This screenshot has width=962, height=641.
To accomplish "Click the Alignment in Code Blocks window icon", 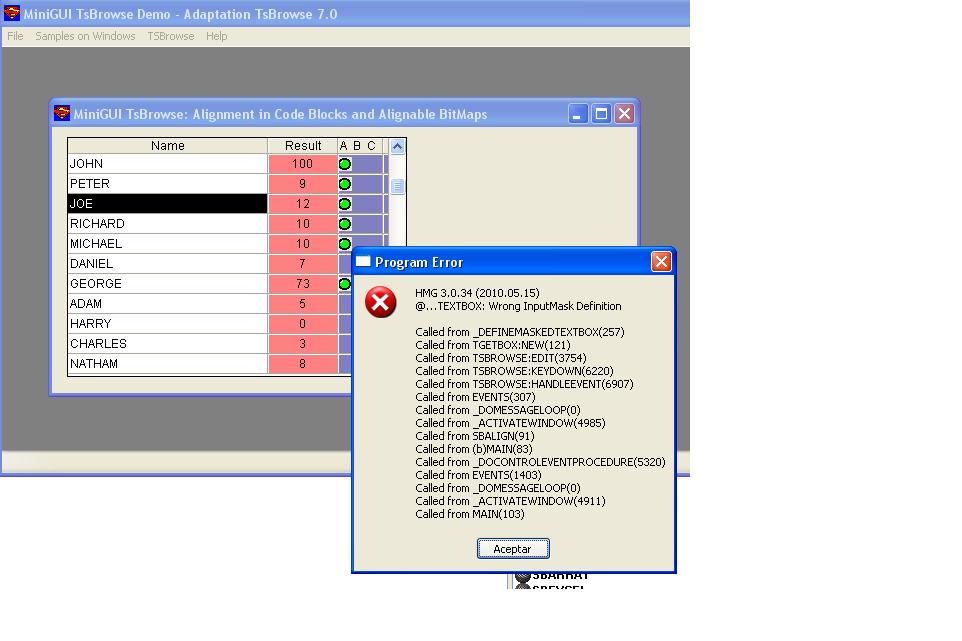I will [62, 113].
